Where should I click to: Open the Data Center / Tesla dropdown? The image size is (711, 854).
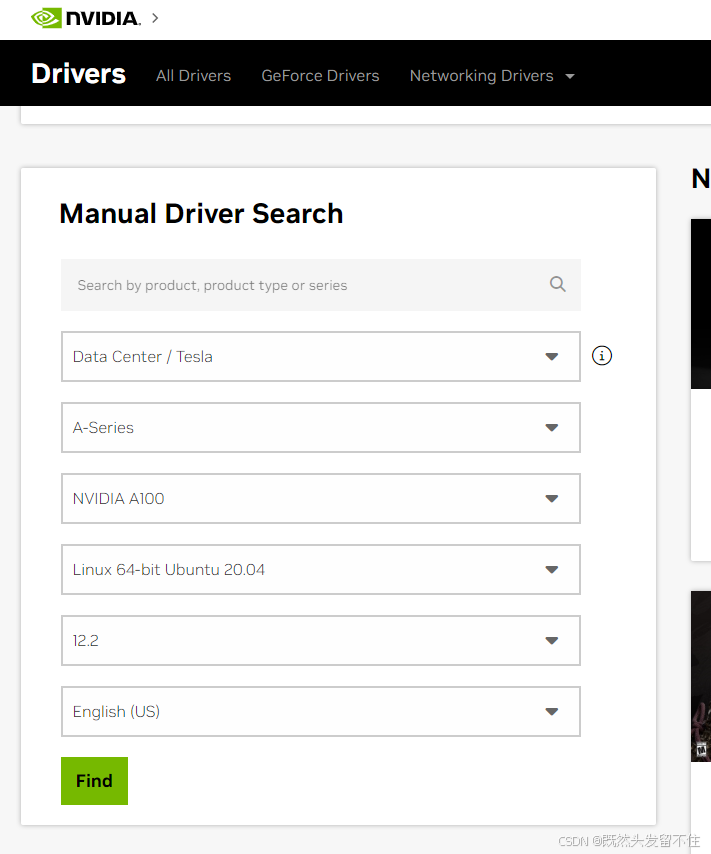coord(321,356)
